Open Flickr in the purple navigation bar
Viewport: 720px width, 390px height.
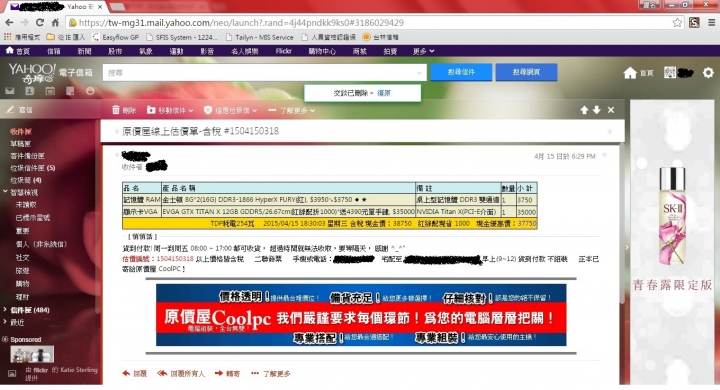pos(283,51)
